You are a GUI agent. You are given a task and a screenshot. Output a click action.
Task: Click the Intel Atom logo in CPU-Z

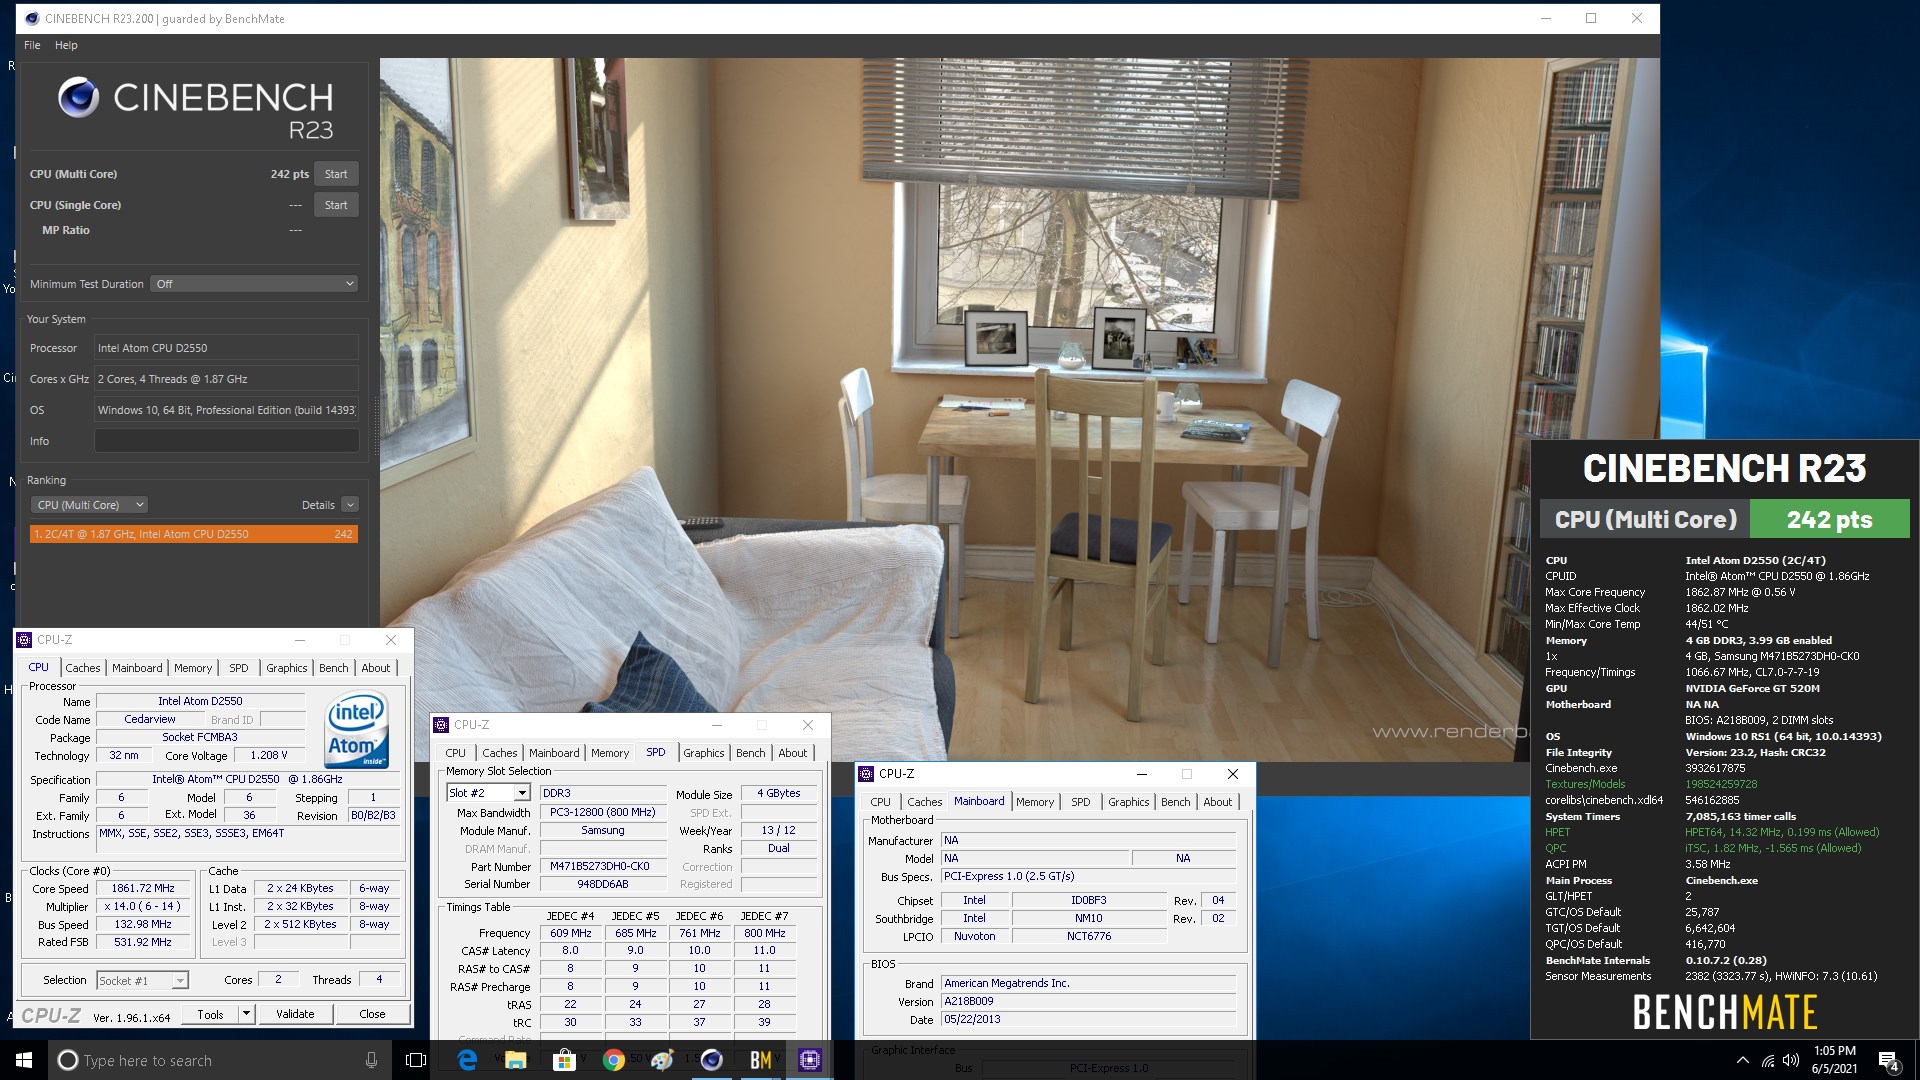coord(357,730)
